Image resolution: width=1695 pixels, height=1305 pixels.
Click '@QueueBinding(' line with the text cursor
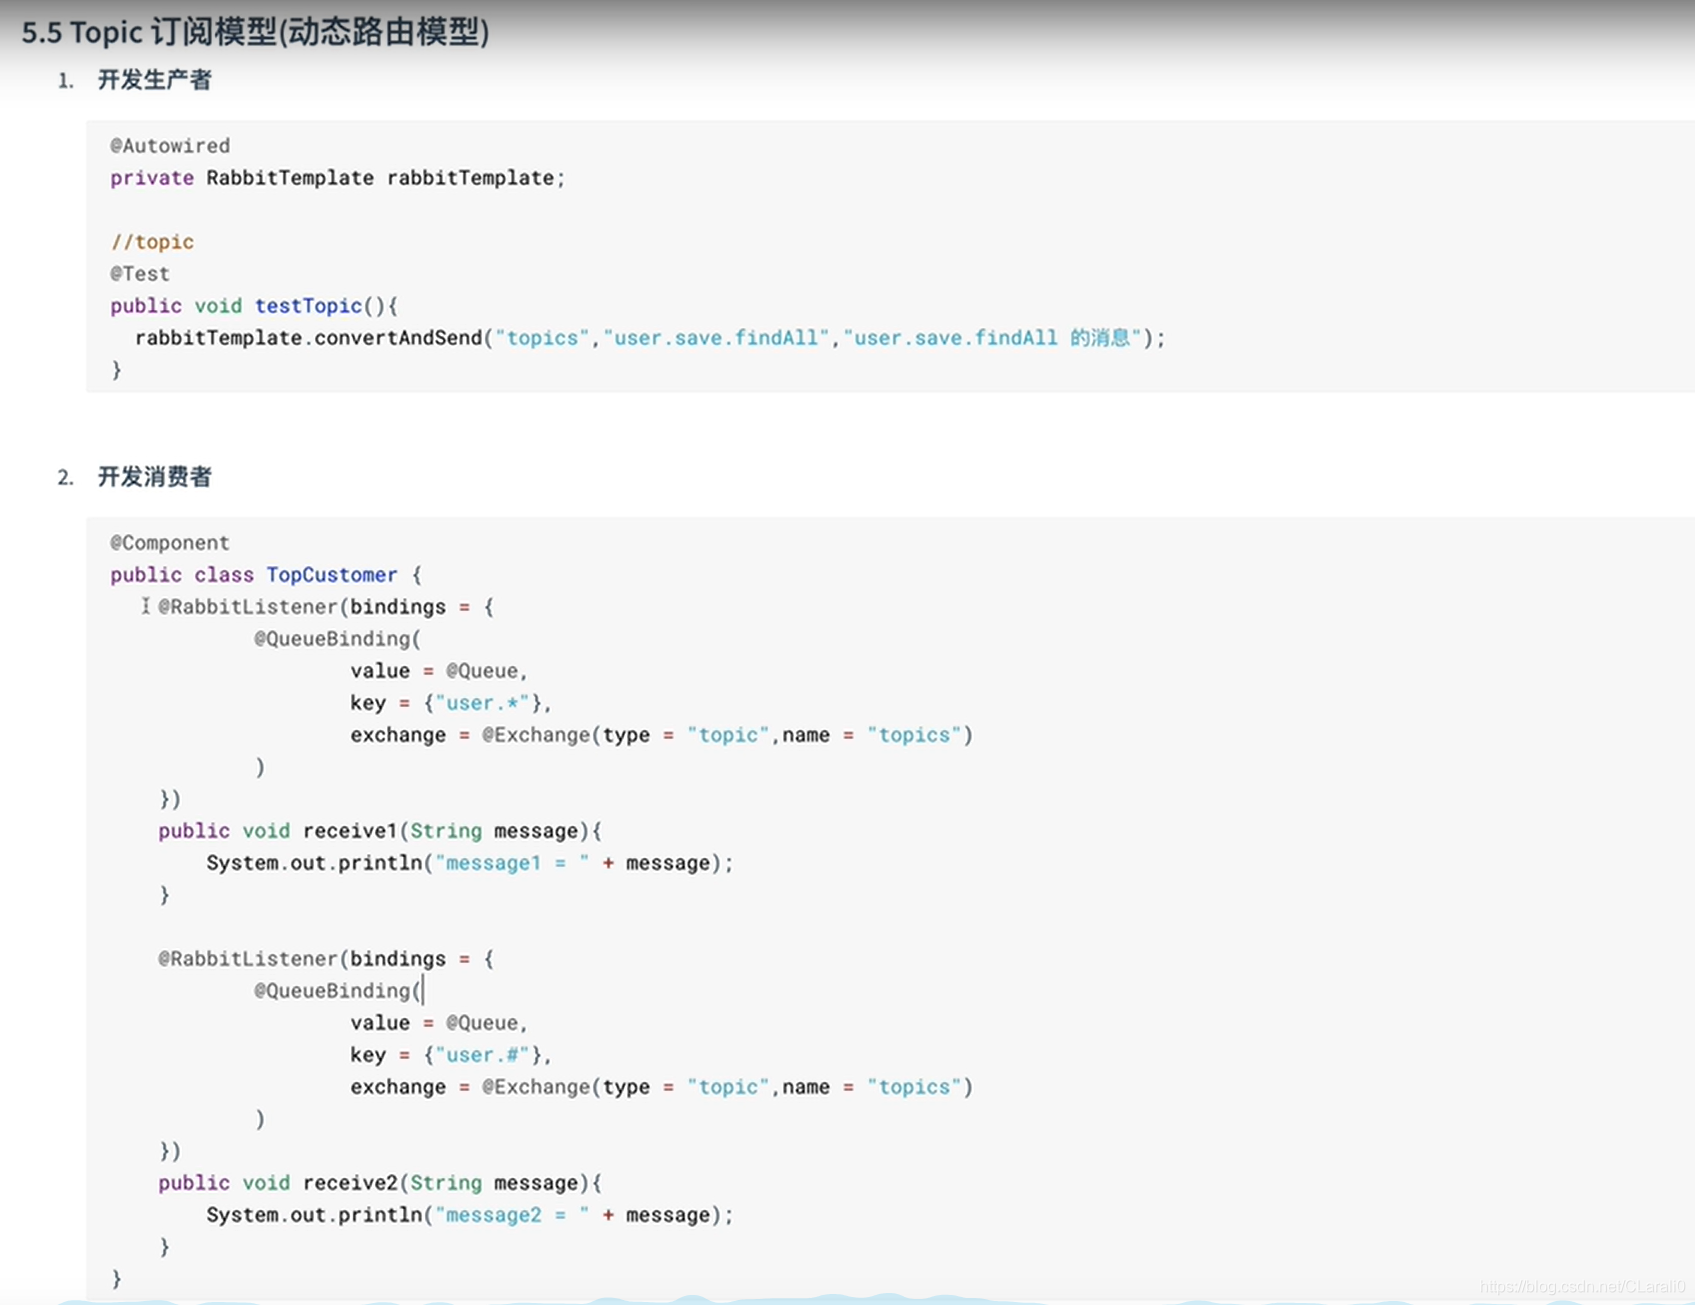click(x=339, y=991)
